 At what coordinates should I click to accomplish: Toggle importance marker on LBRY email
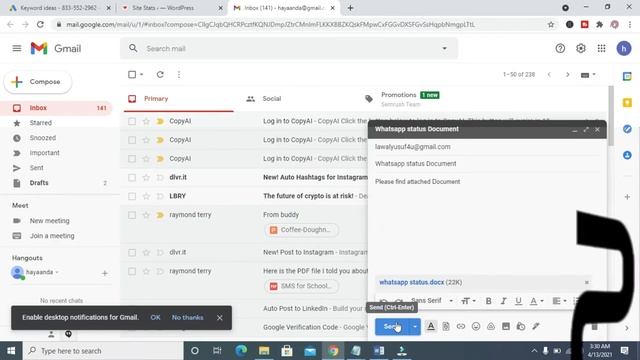160,196
